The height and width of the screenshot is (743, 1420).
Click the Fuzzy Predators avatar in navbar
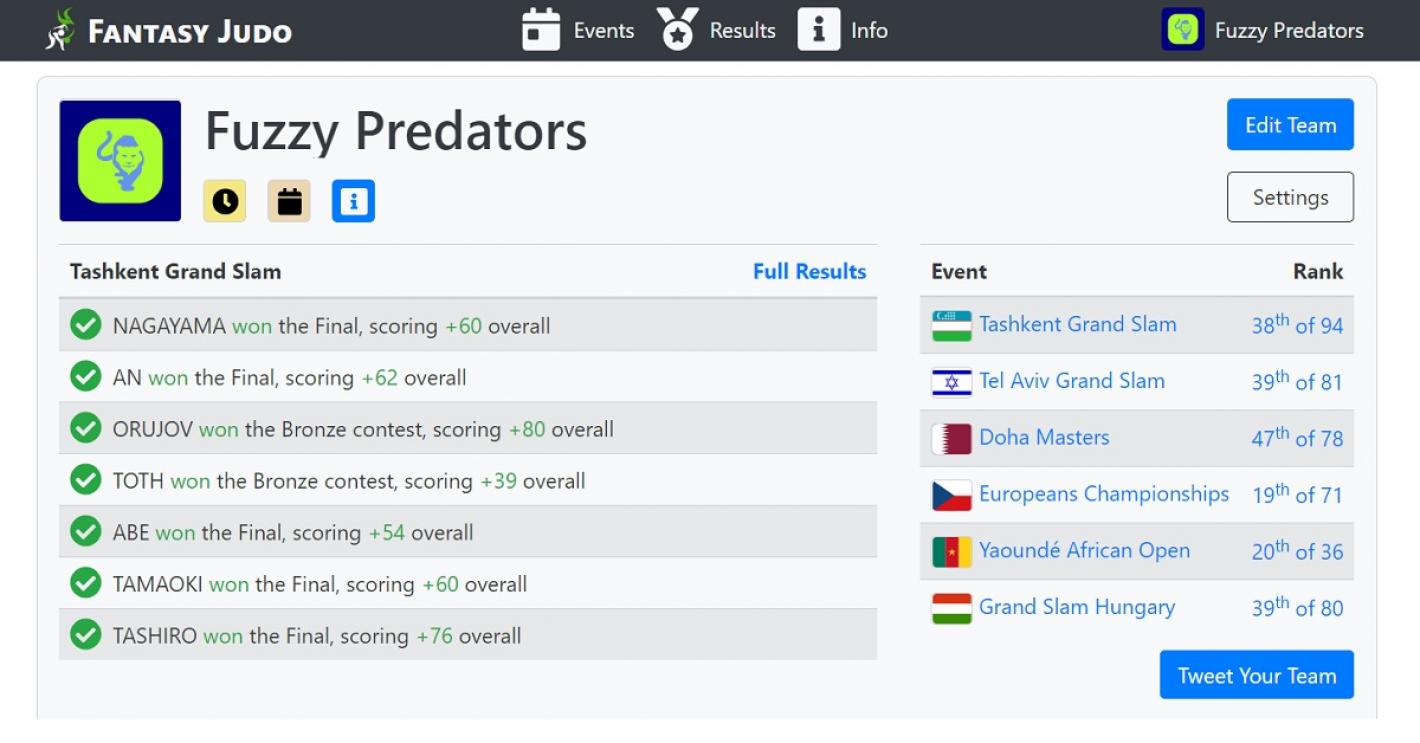1183,30
